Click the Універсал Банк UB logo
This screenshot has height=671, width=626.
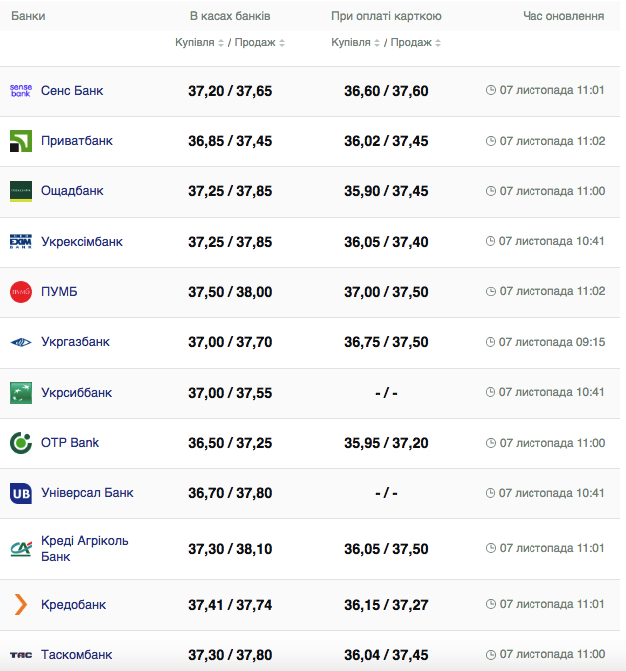21,493
